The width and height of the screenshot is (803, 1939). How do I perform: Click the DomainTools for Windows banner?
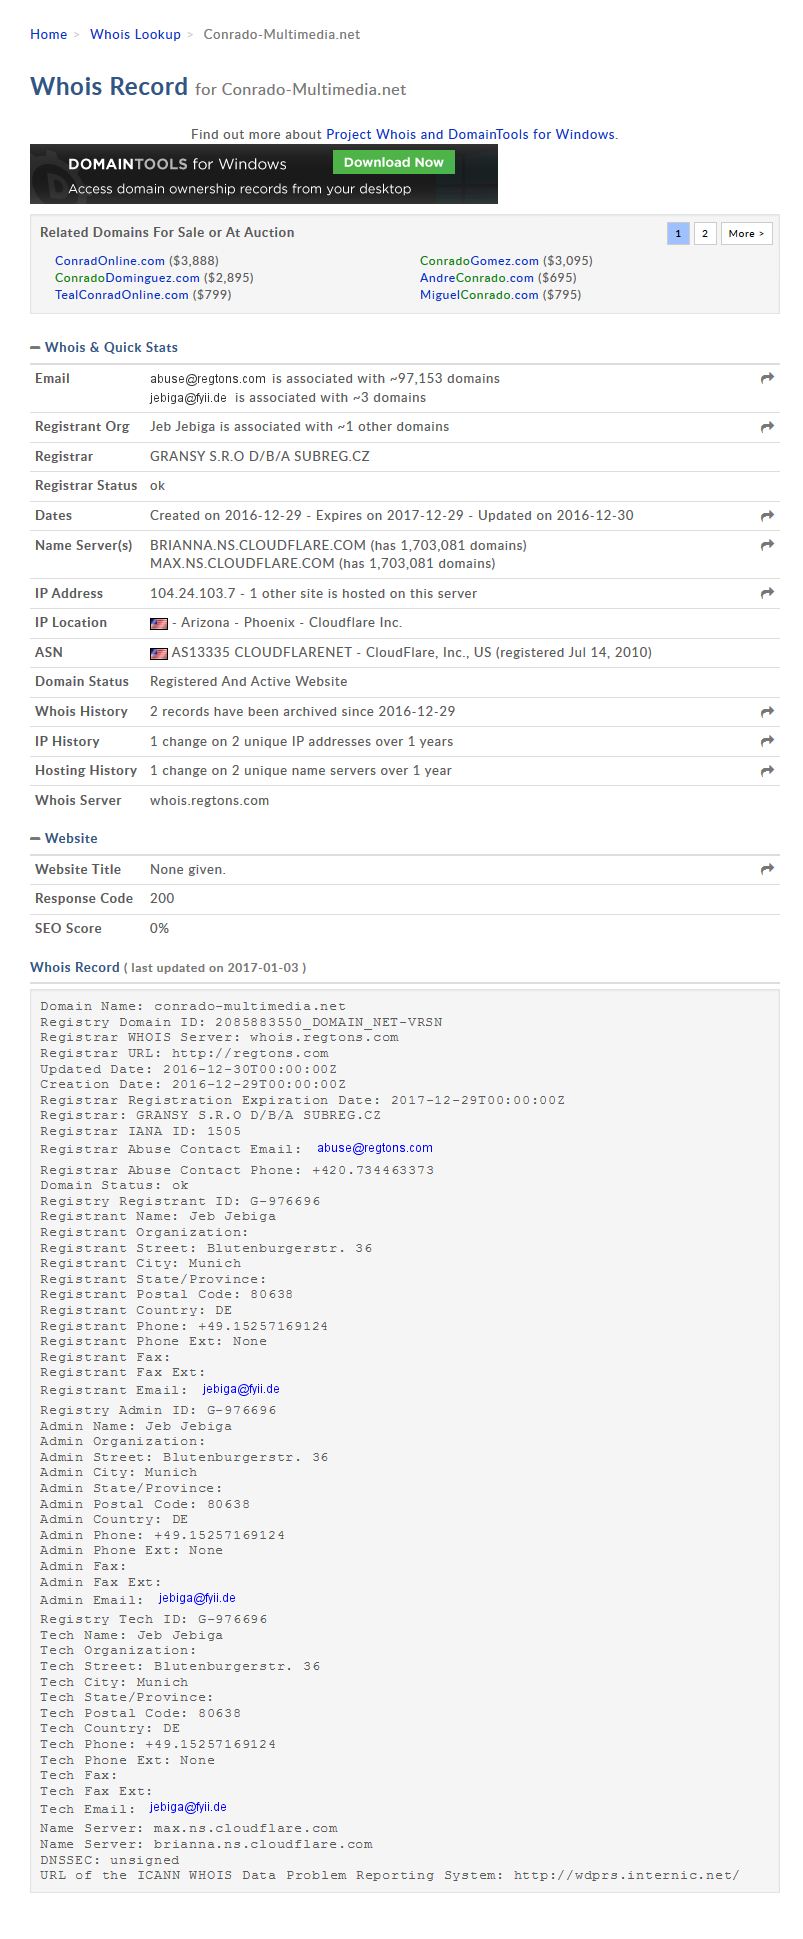[x=264, y=174]
